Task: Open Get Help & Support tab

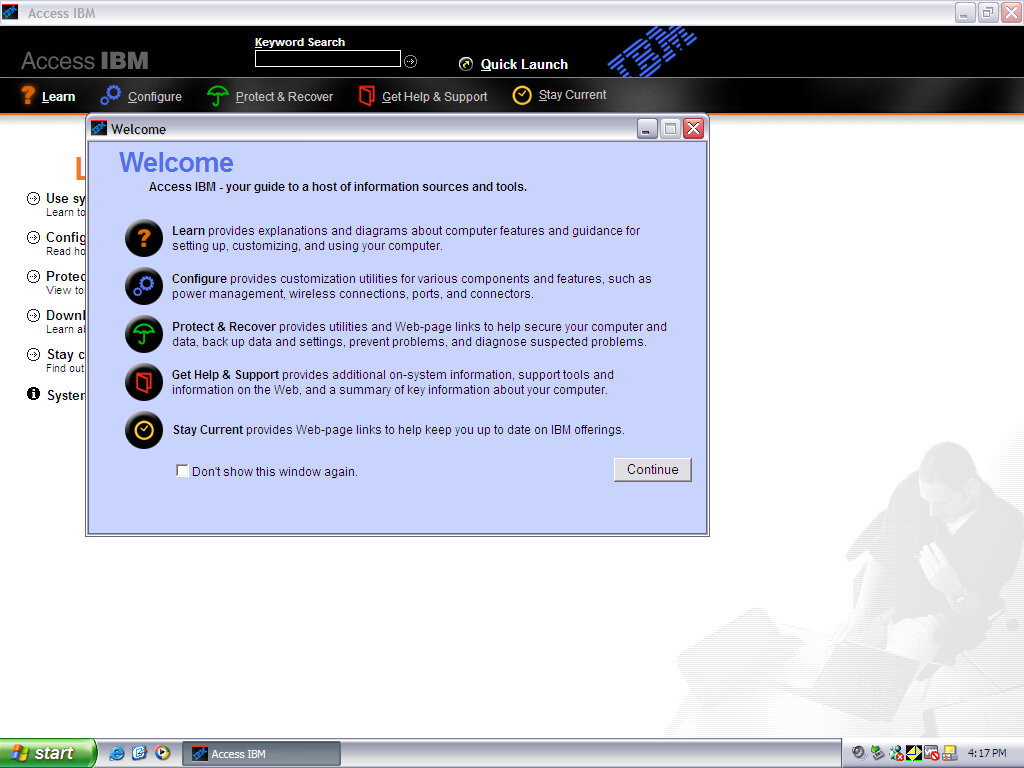Action: click(x=423, y=96)
